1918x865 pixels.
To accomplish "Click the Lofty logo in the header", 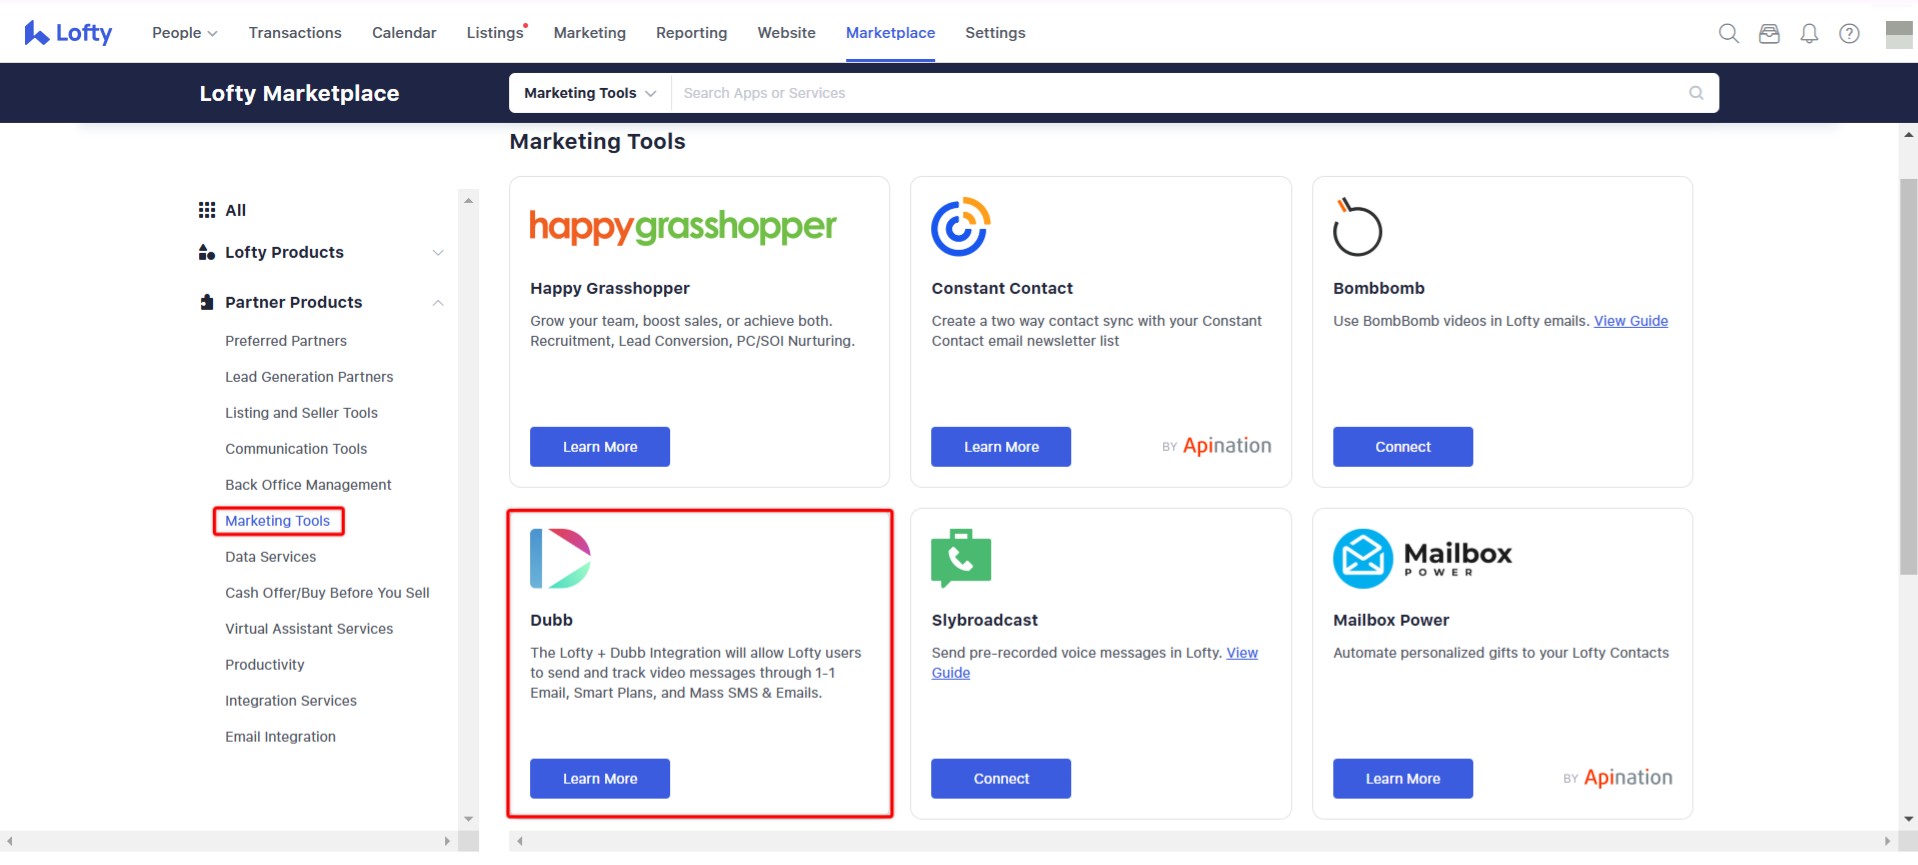I will point(68,33).
